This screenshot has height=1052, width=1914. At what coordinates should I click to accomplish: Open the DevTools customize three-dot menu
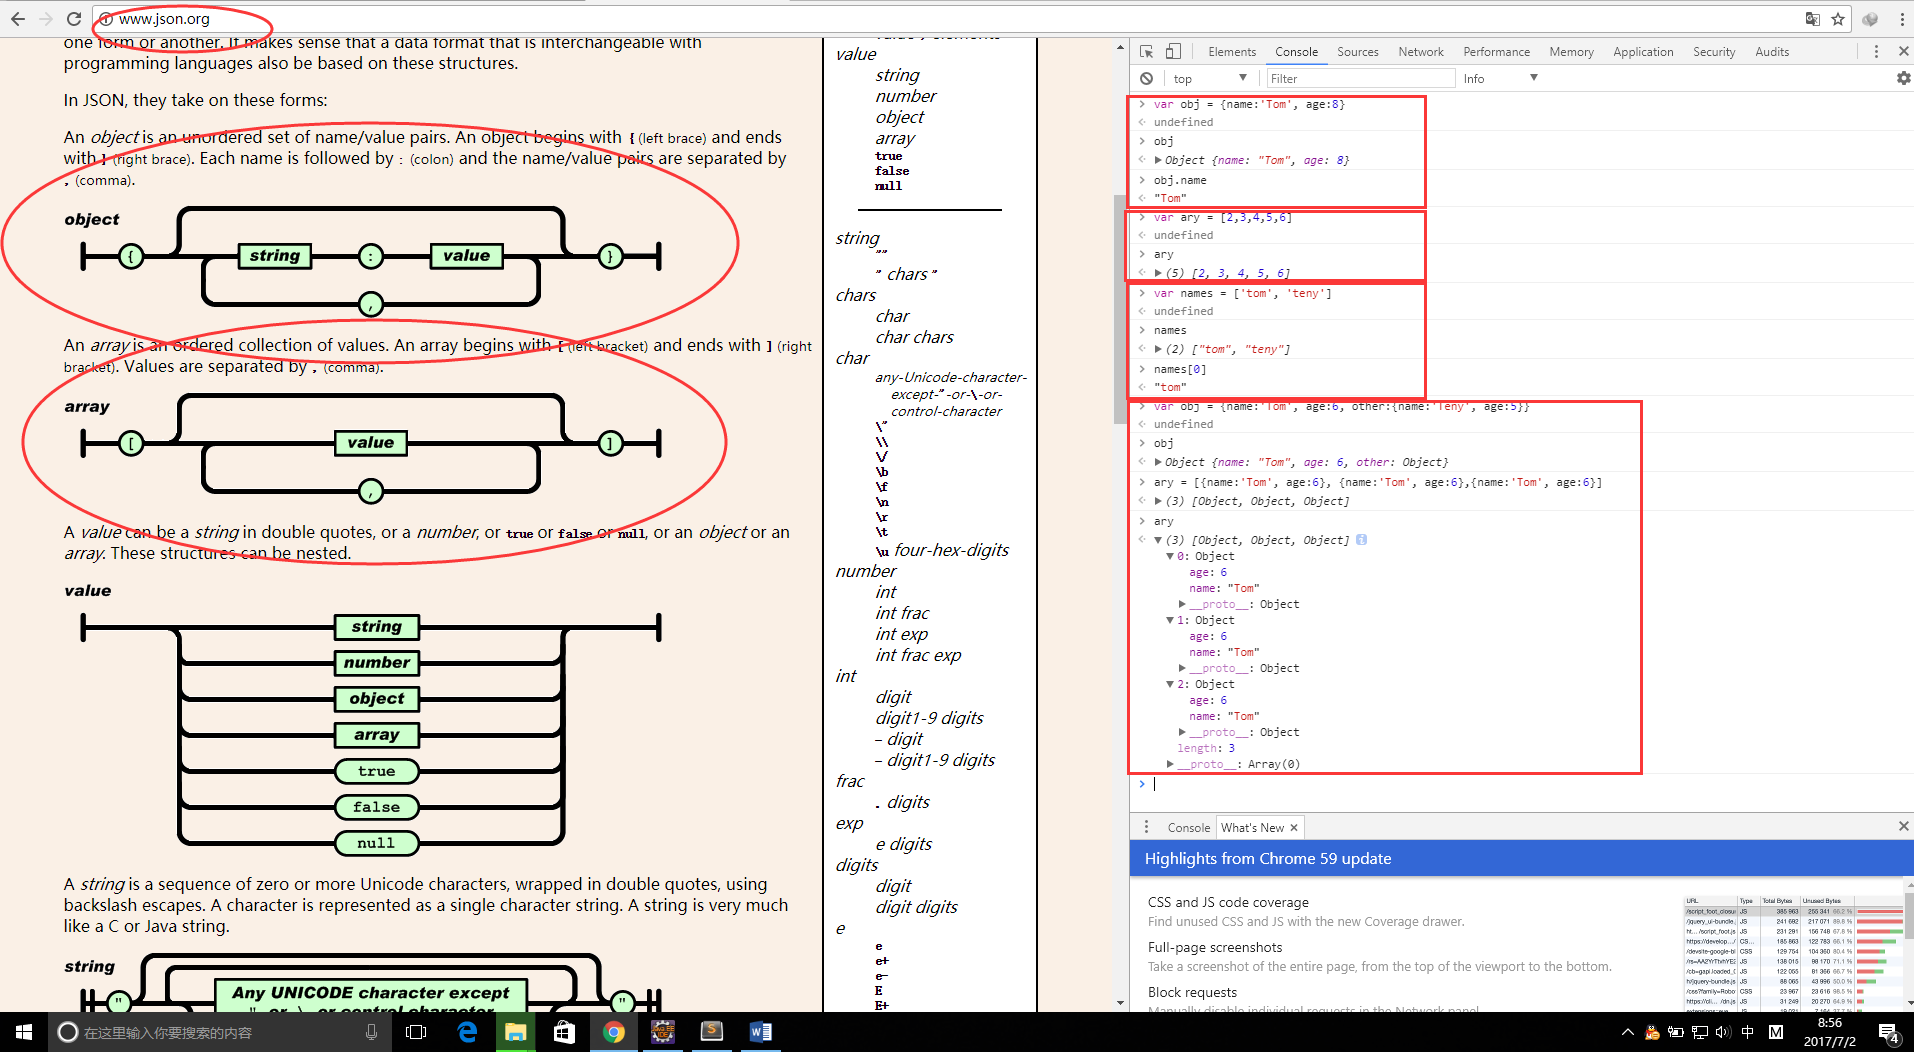click(x=1876, y=51)
